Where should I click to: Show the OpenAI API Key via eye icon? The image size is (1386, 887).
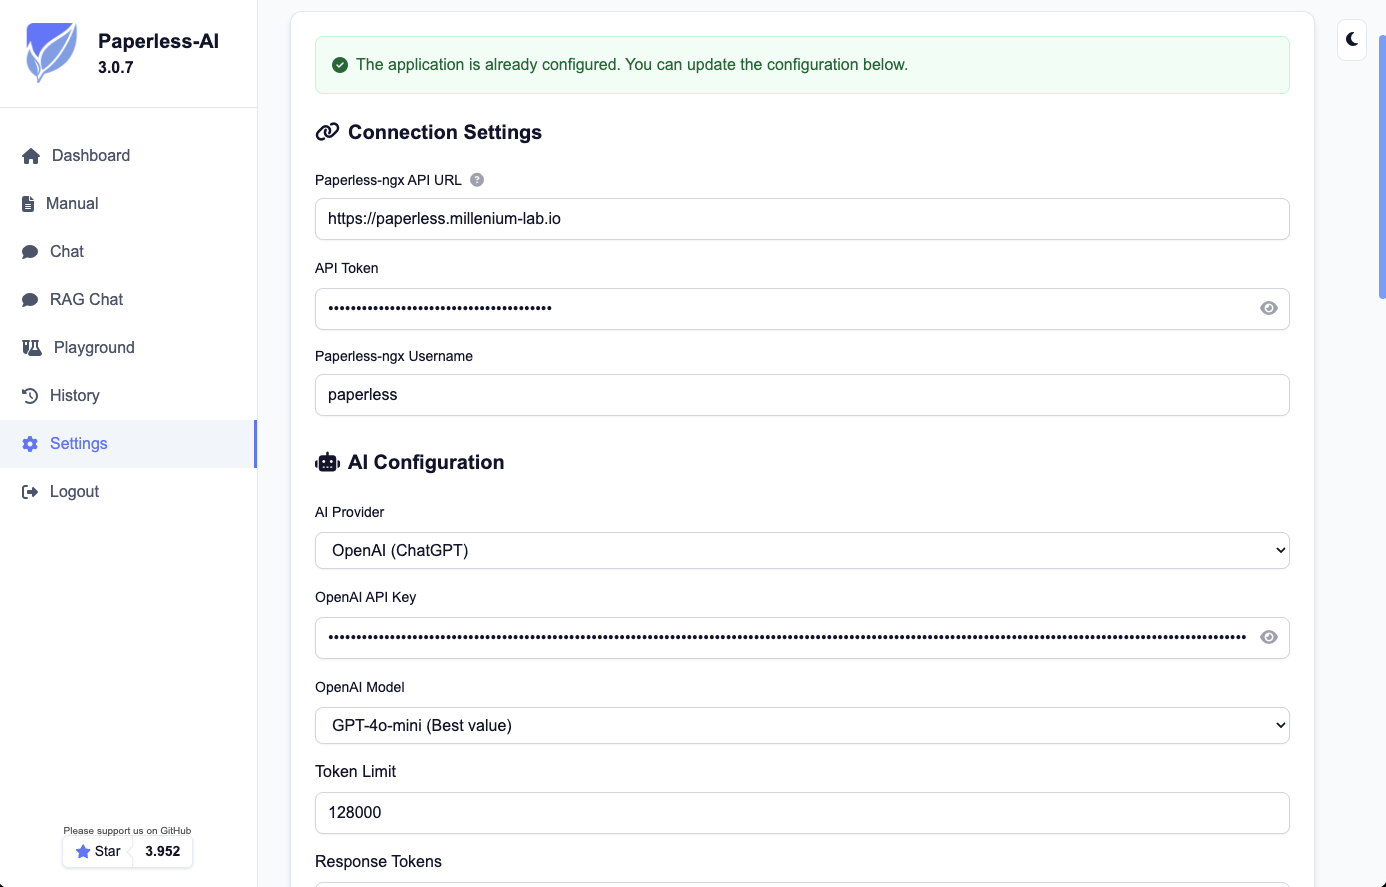click(x=1269, y=637)
